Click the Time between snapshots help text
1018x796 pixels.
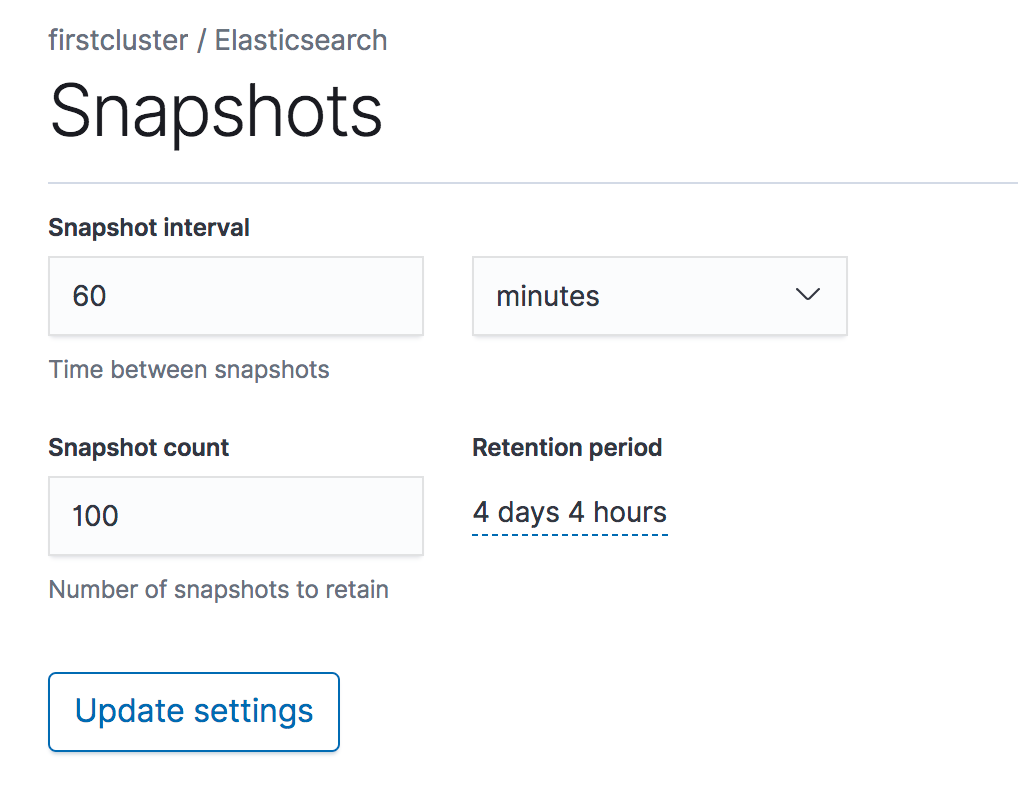189,370
